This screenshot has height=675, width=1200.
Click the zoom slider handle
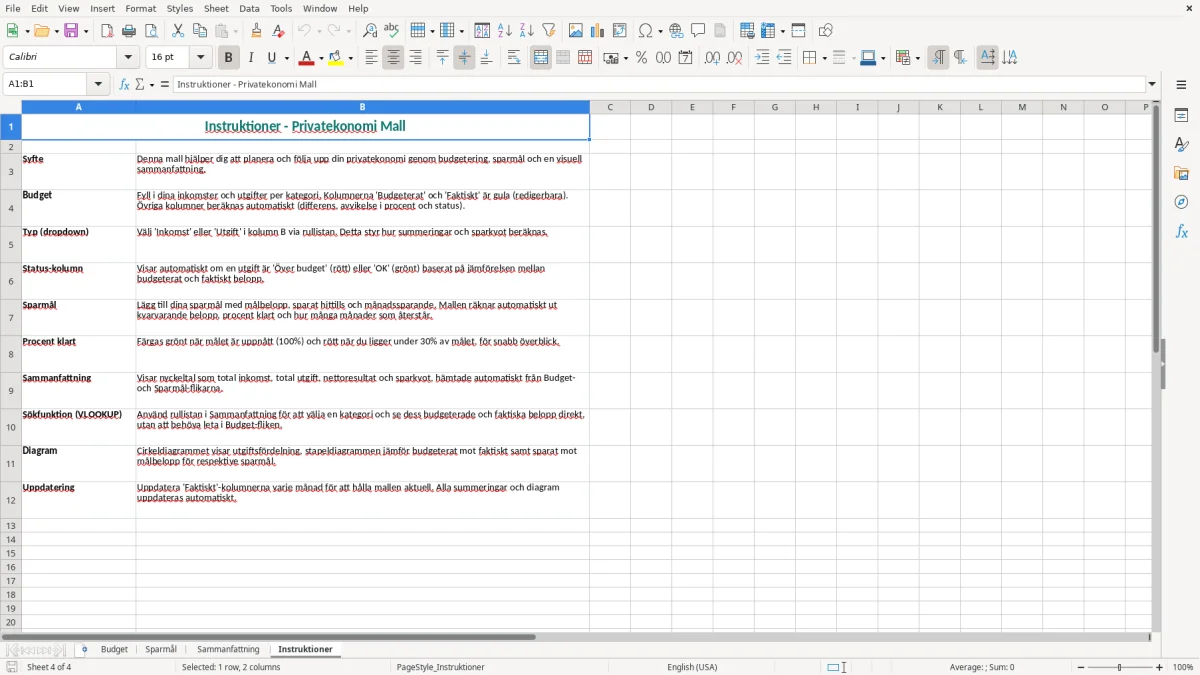[x=1119, y=667]
